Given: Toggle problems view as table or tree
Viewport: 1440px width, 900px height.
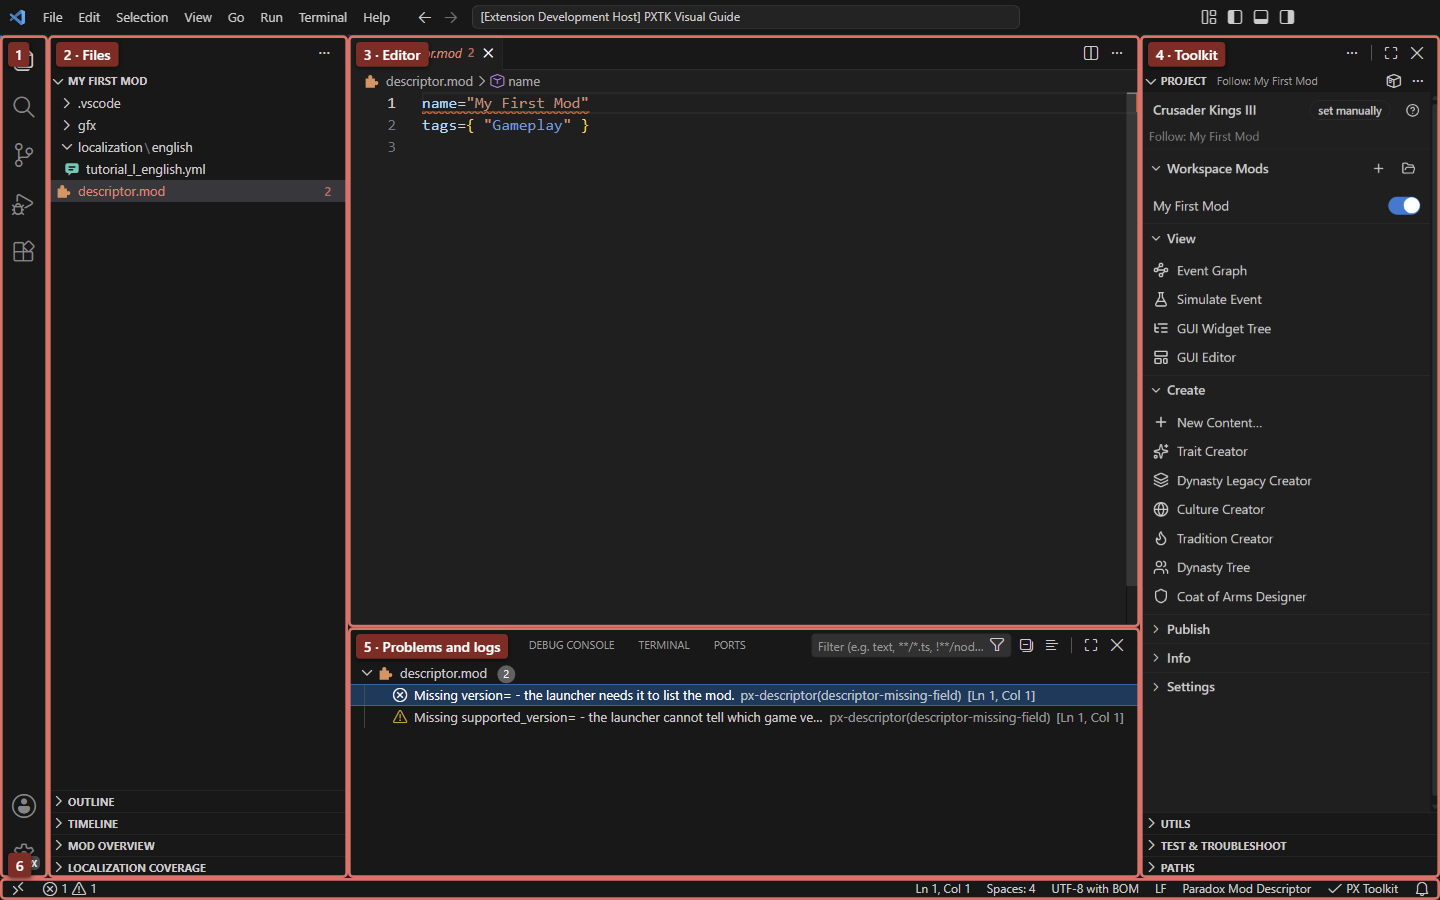Looking at the screenshot, I should click(1051, 645).
